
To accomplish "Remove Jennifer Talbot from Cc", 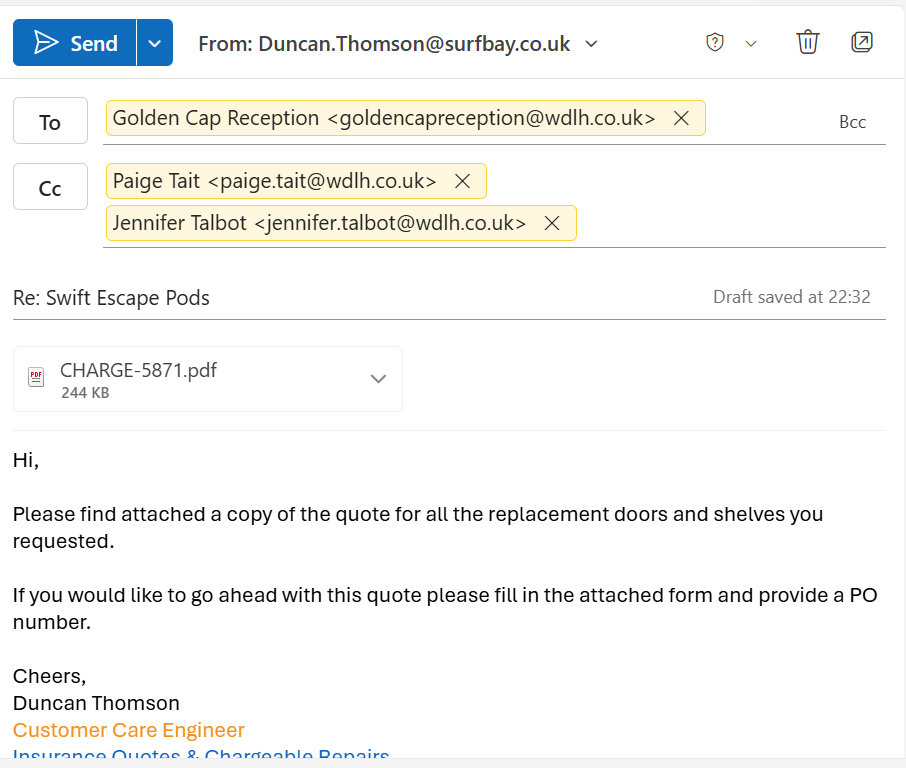I will 551,223.
